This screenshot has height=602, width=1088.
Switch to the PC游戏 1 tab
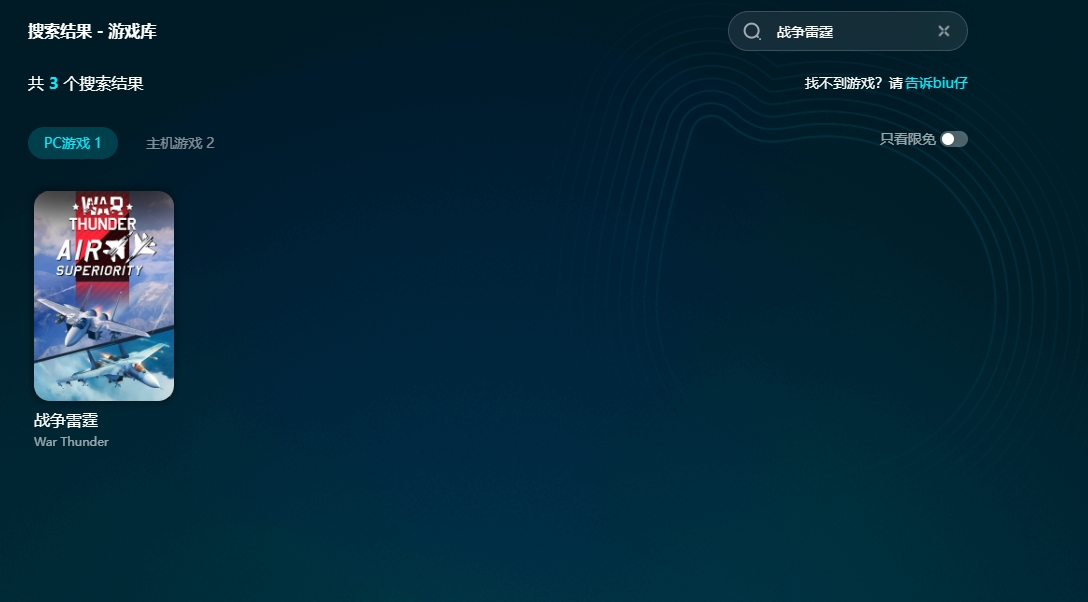[x=73, y=143]
